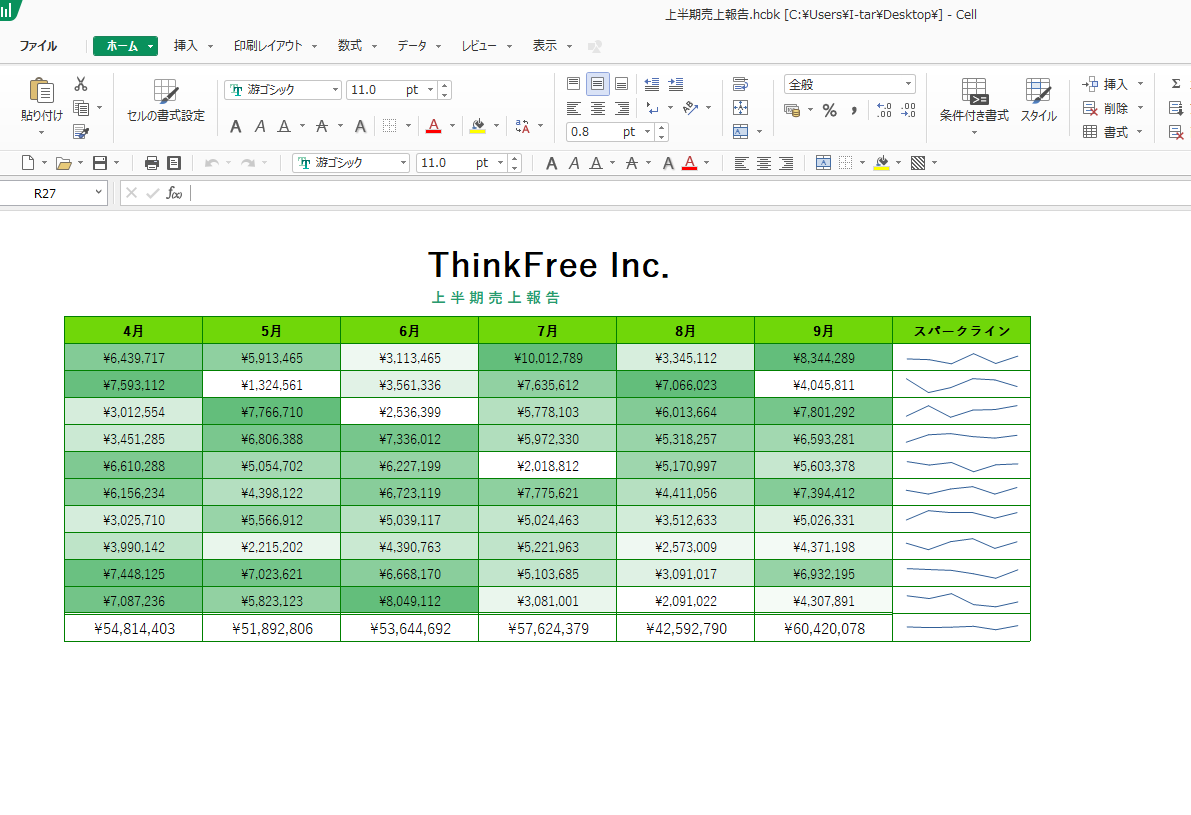The image size is (1191, 815).
Task: Expand the Name Box dropdown showing R27
Action: click(98, 193)
